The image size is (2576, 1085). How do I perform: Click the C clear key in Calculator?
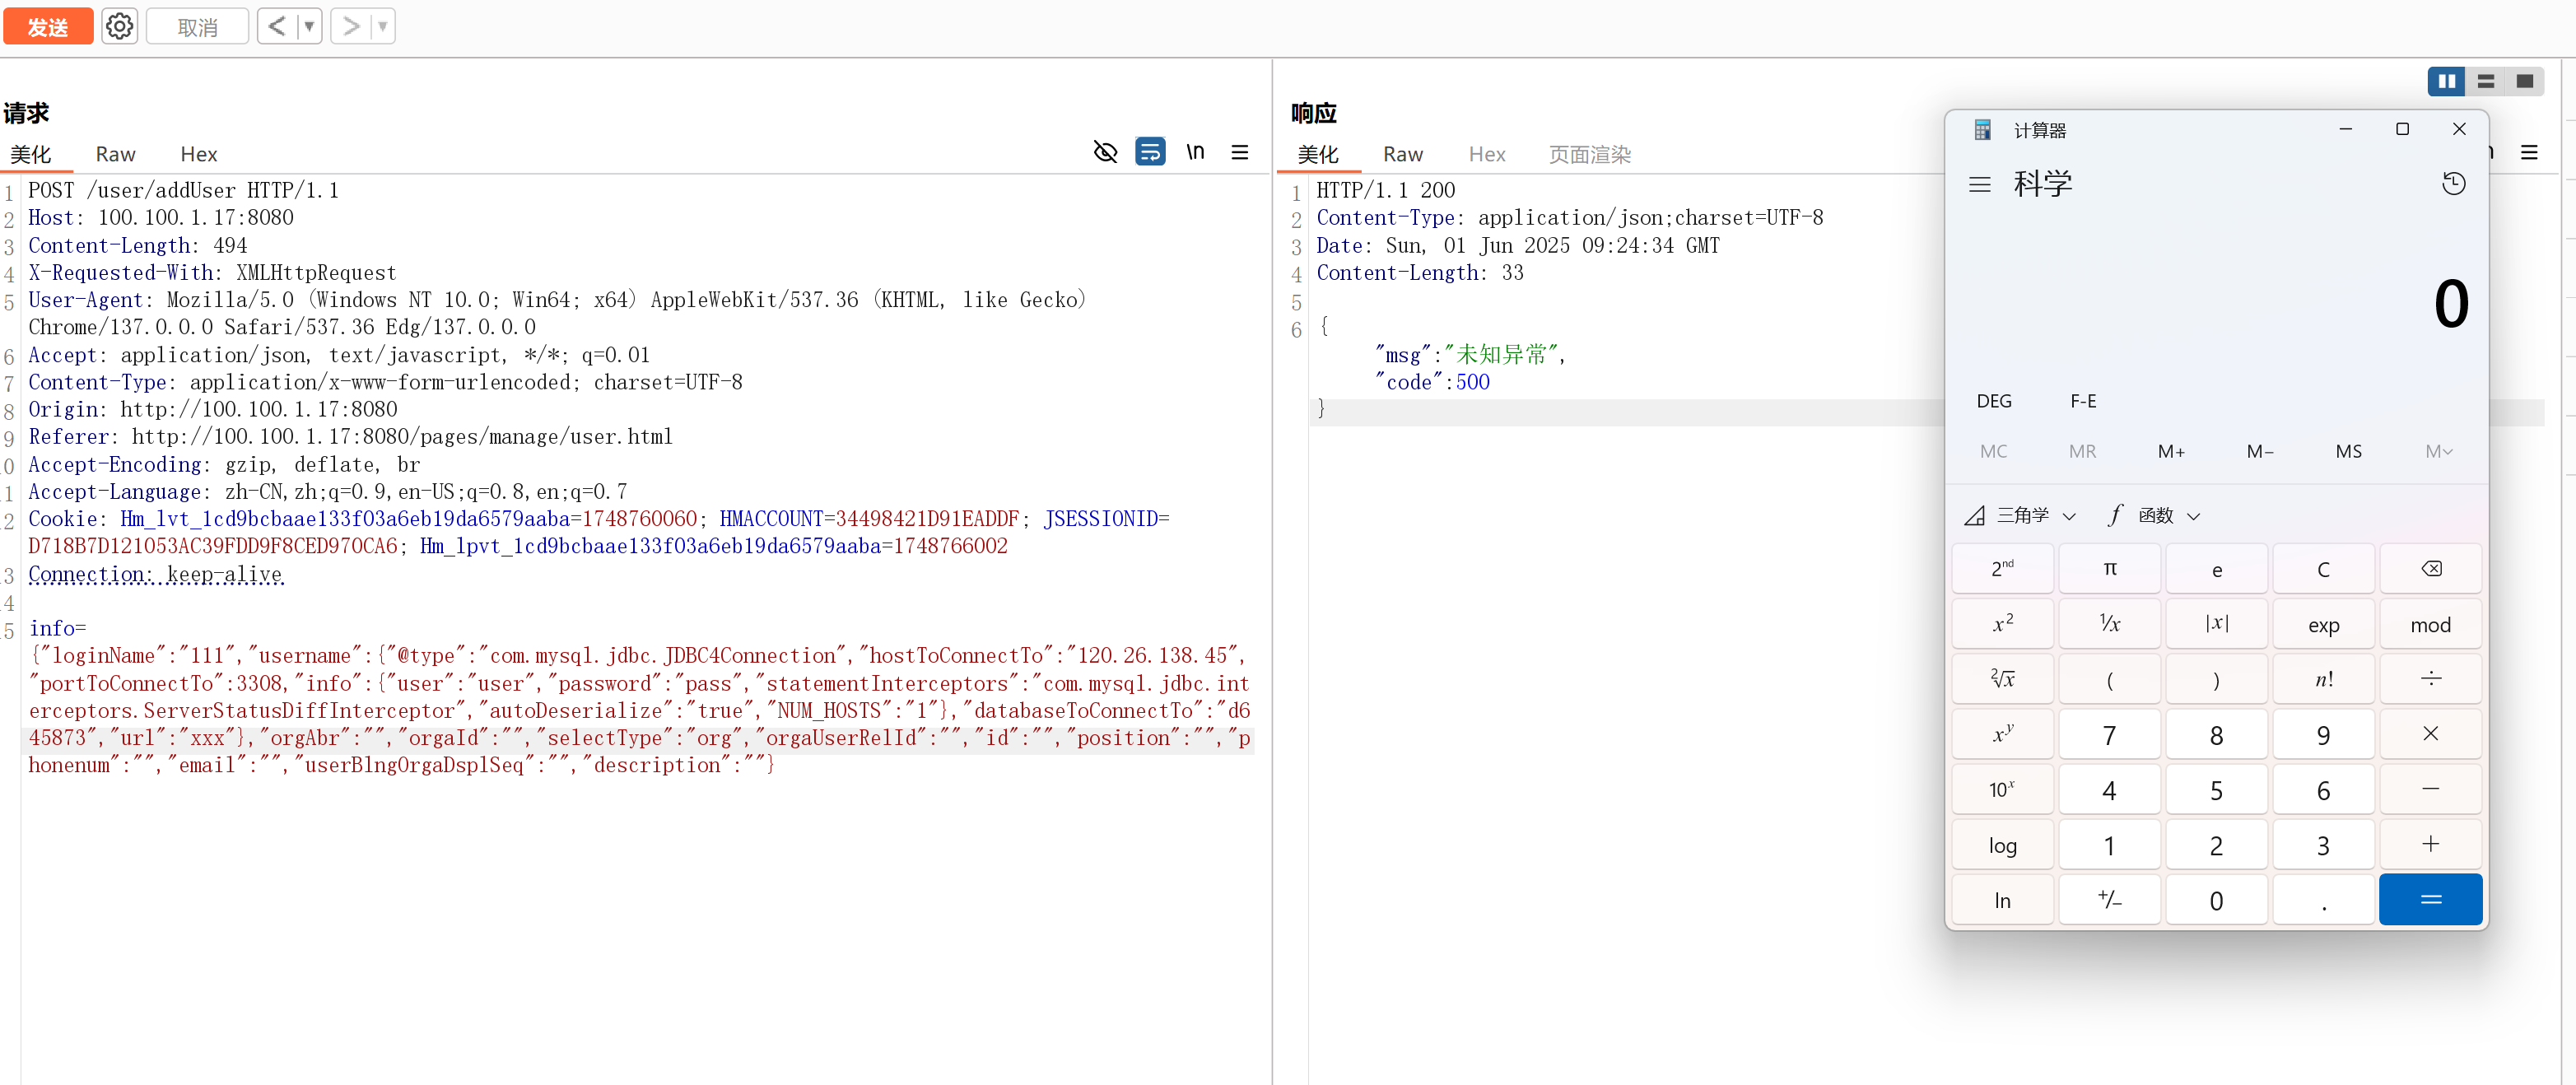pyautogui.click(x=2323, y=568)
